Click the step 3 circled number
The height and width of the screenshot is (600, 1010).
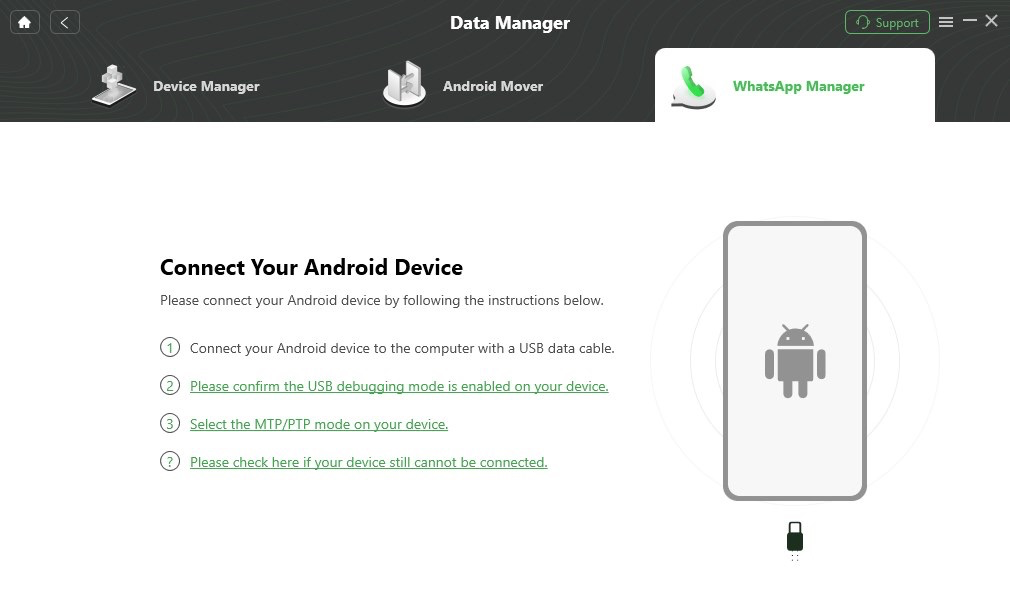coord(170,423)
